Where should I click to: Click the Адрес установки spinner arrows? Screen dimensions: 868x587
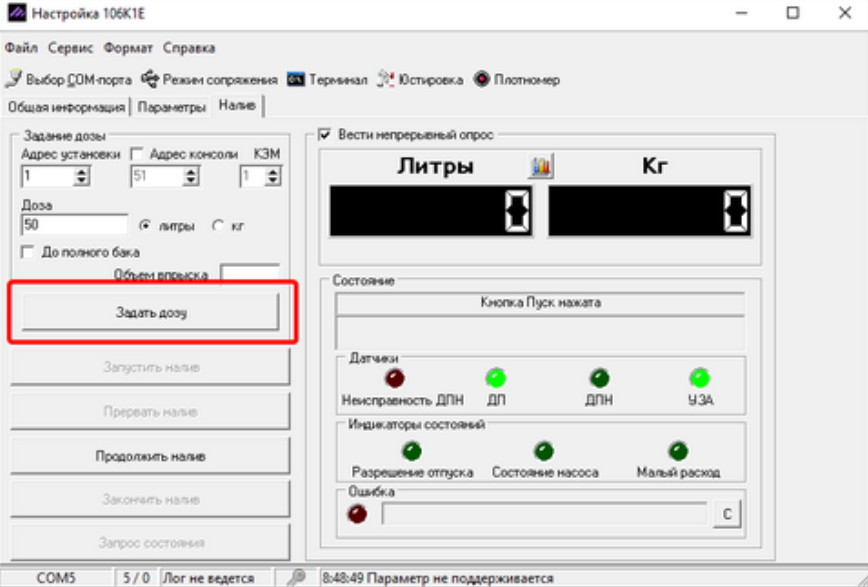[x=81, y=177]
